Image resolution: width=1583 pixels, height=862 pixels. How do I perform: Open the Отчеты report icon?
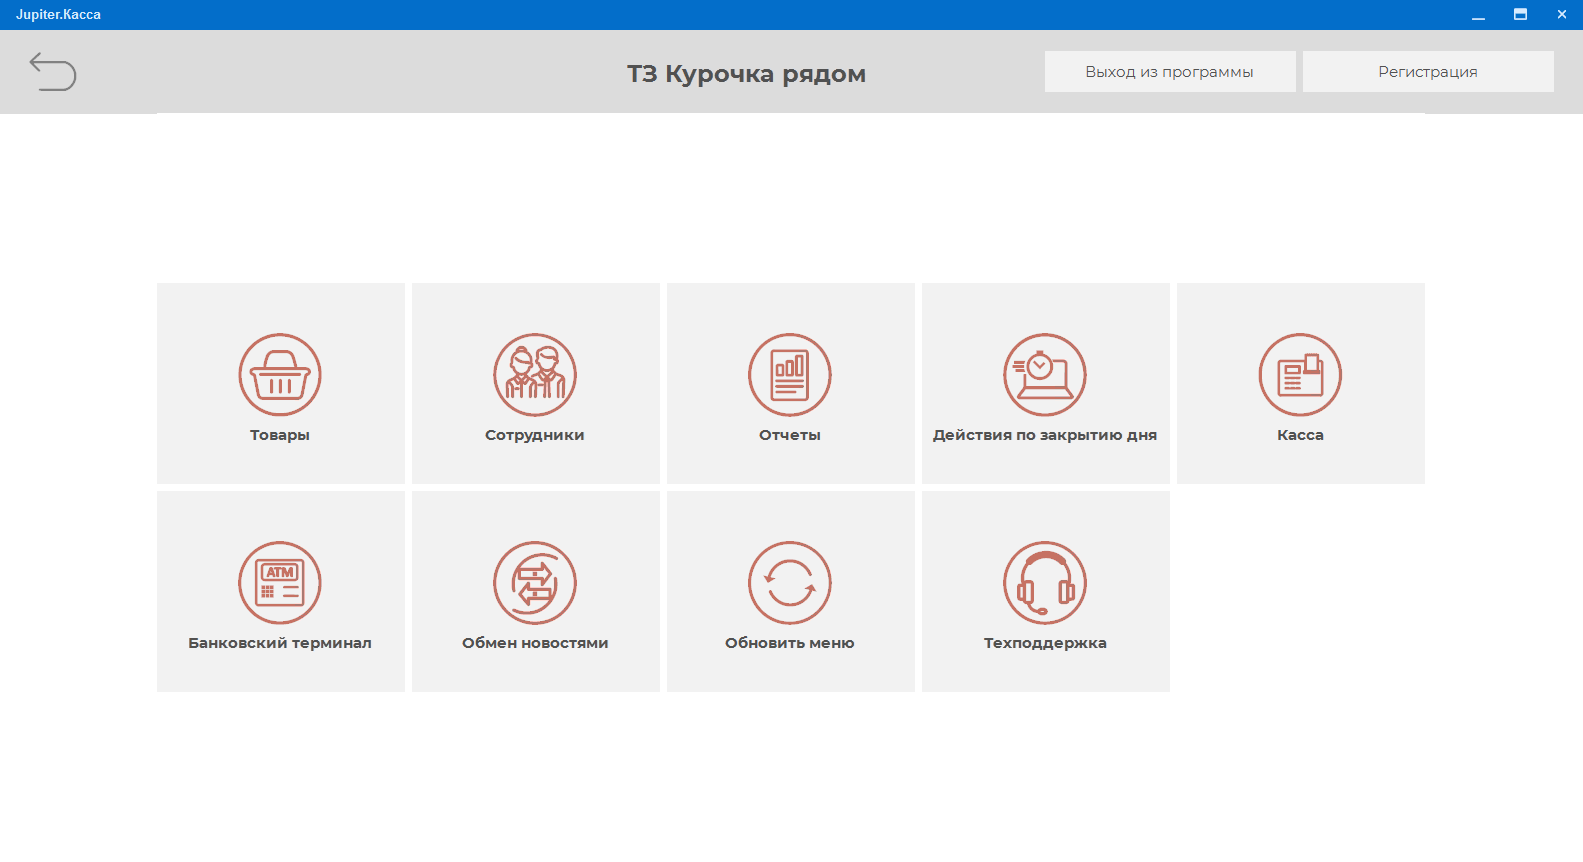point(790,375)
